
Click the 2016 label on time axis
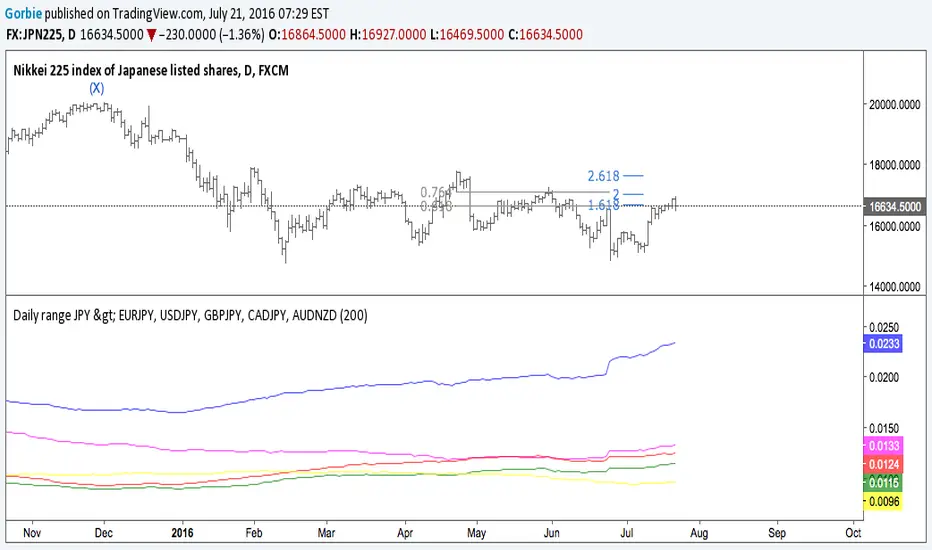click(182, 533)
